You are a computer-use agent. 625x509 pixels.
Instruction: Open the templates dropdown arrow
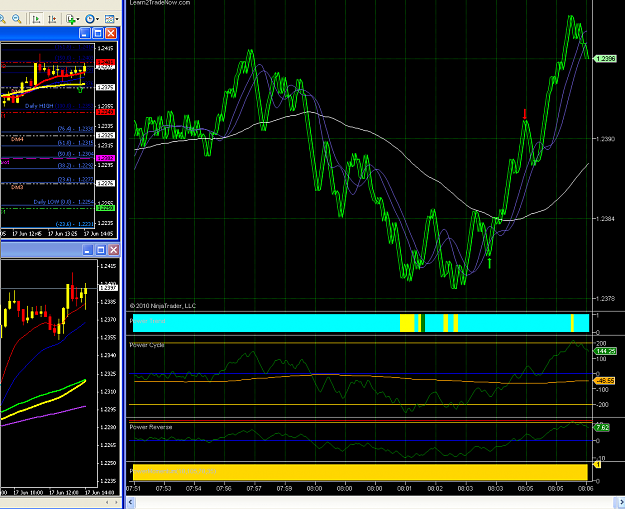[x=117, y=19]
